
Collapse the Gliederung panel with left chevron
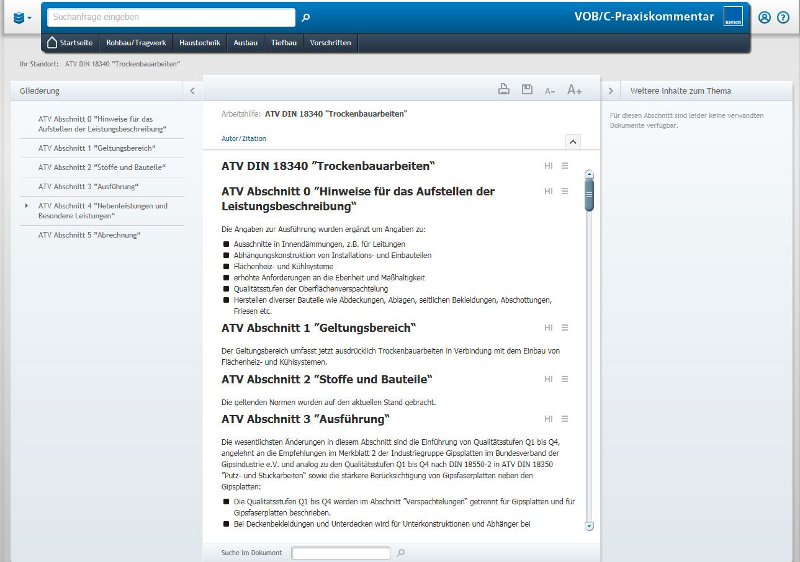click(192, 91)
